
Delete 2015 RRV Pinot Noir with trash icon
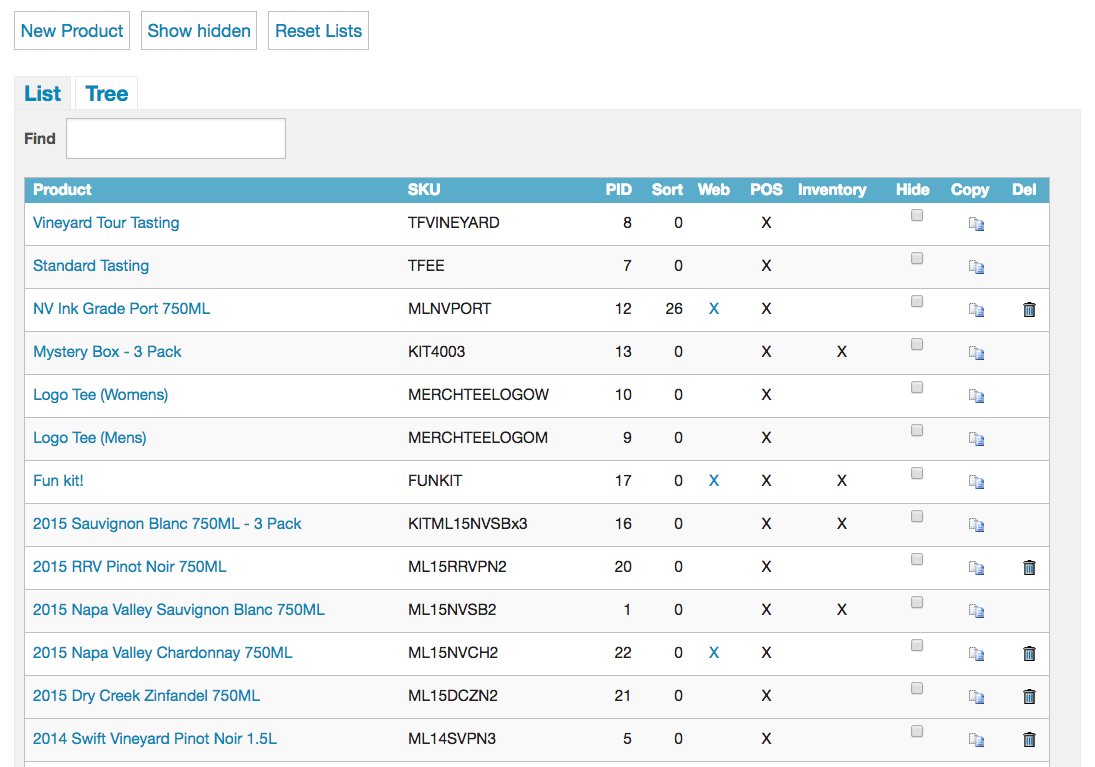pos(1029,567)
